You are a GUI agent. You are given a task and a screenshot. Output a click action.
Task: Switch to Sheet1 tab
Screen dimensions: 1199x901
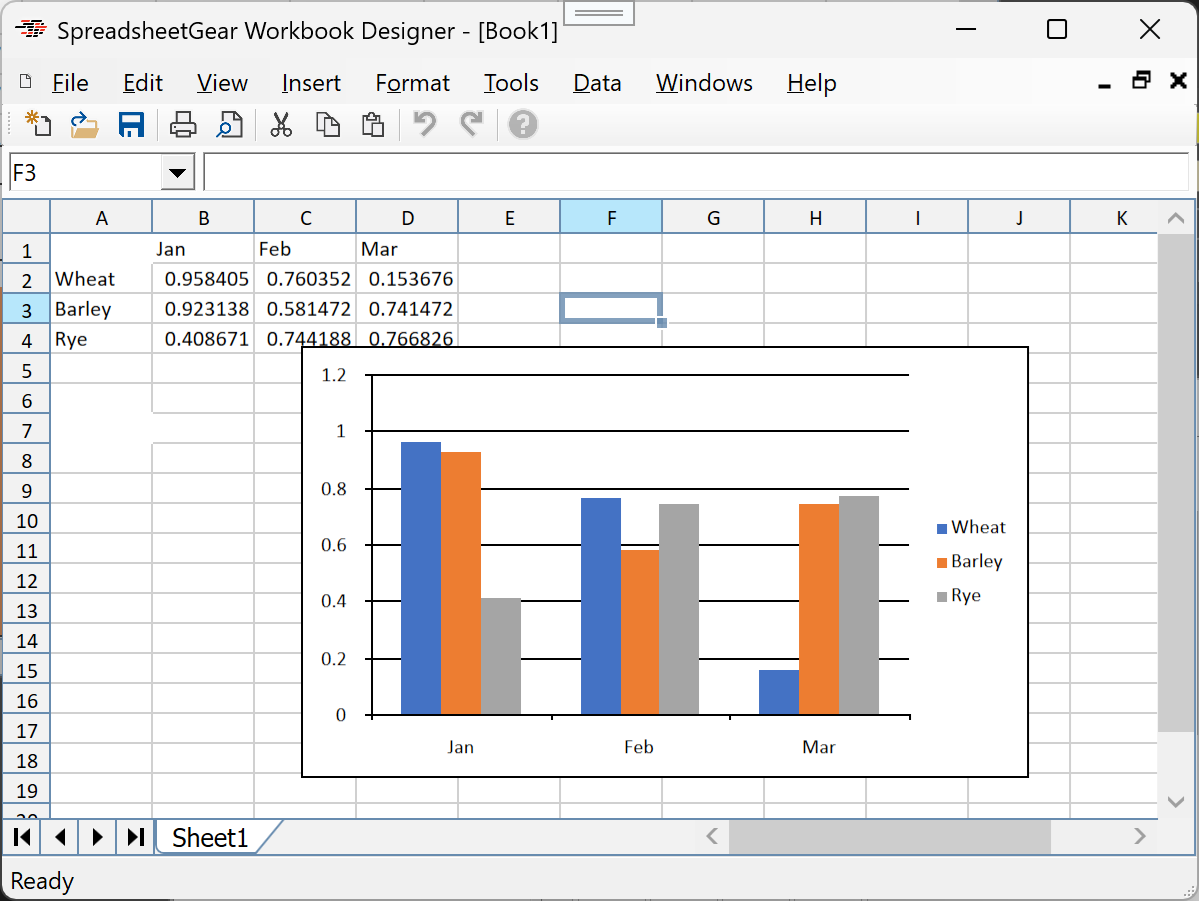pyautogui.click(x=210, y=837)
